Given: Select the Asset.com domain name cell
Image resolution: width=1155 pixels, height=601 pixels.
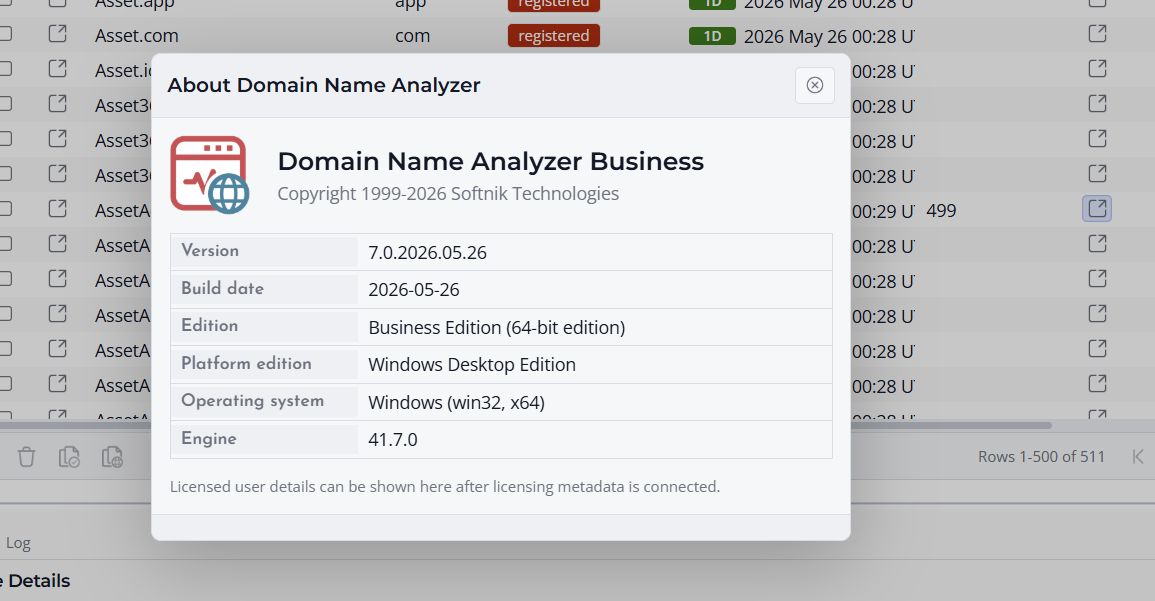Looking at the screenshot, I should 136,35.
